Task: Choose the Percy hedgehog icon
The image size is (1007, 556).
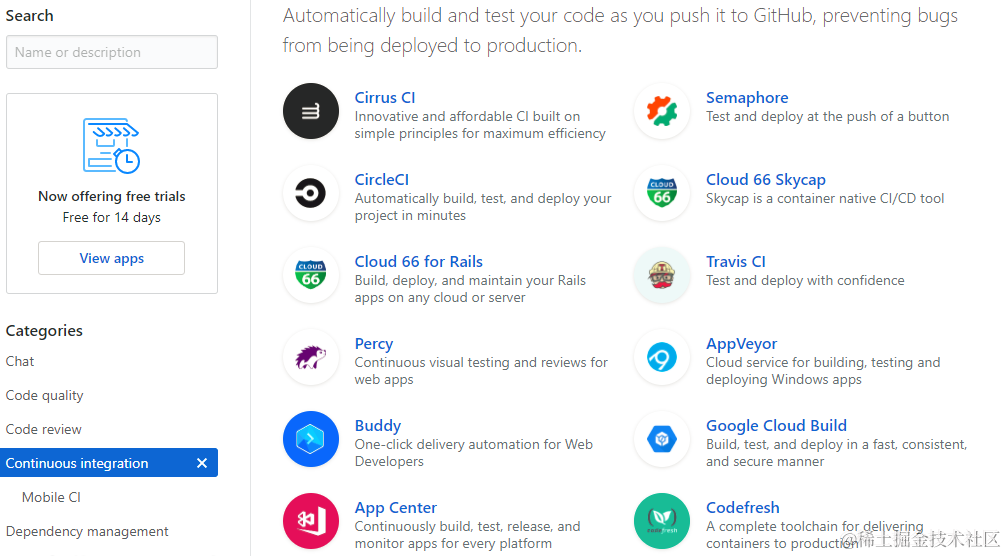Action: pyautogui.click(x=311, y=358)
